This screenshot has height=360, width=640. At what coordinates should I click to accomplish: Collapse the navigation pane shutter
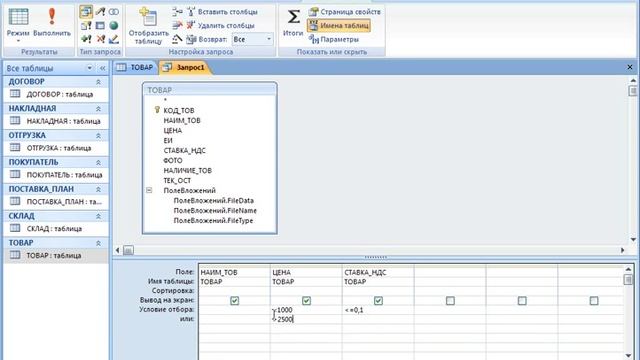(102, 68)
